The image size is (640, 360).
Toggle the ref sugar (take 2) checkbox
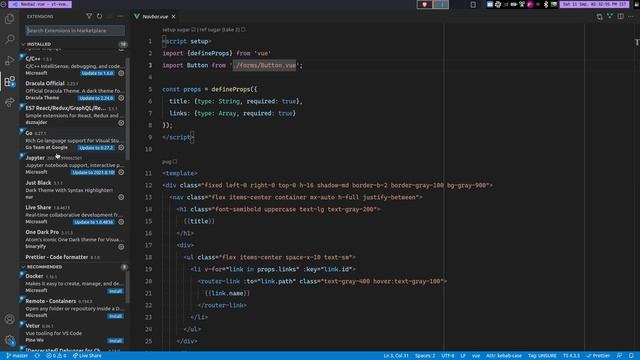243,29
